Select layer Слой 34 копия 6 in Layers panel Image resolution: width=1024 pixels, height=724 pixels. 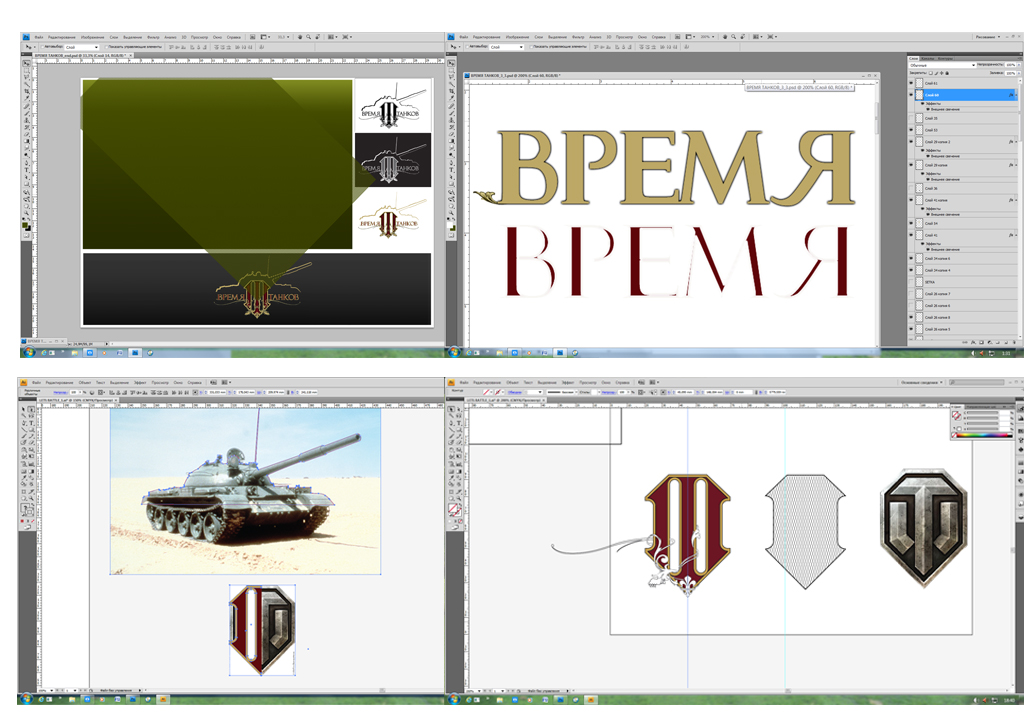pyautogui.click(x=963, y=259)
